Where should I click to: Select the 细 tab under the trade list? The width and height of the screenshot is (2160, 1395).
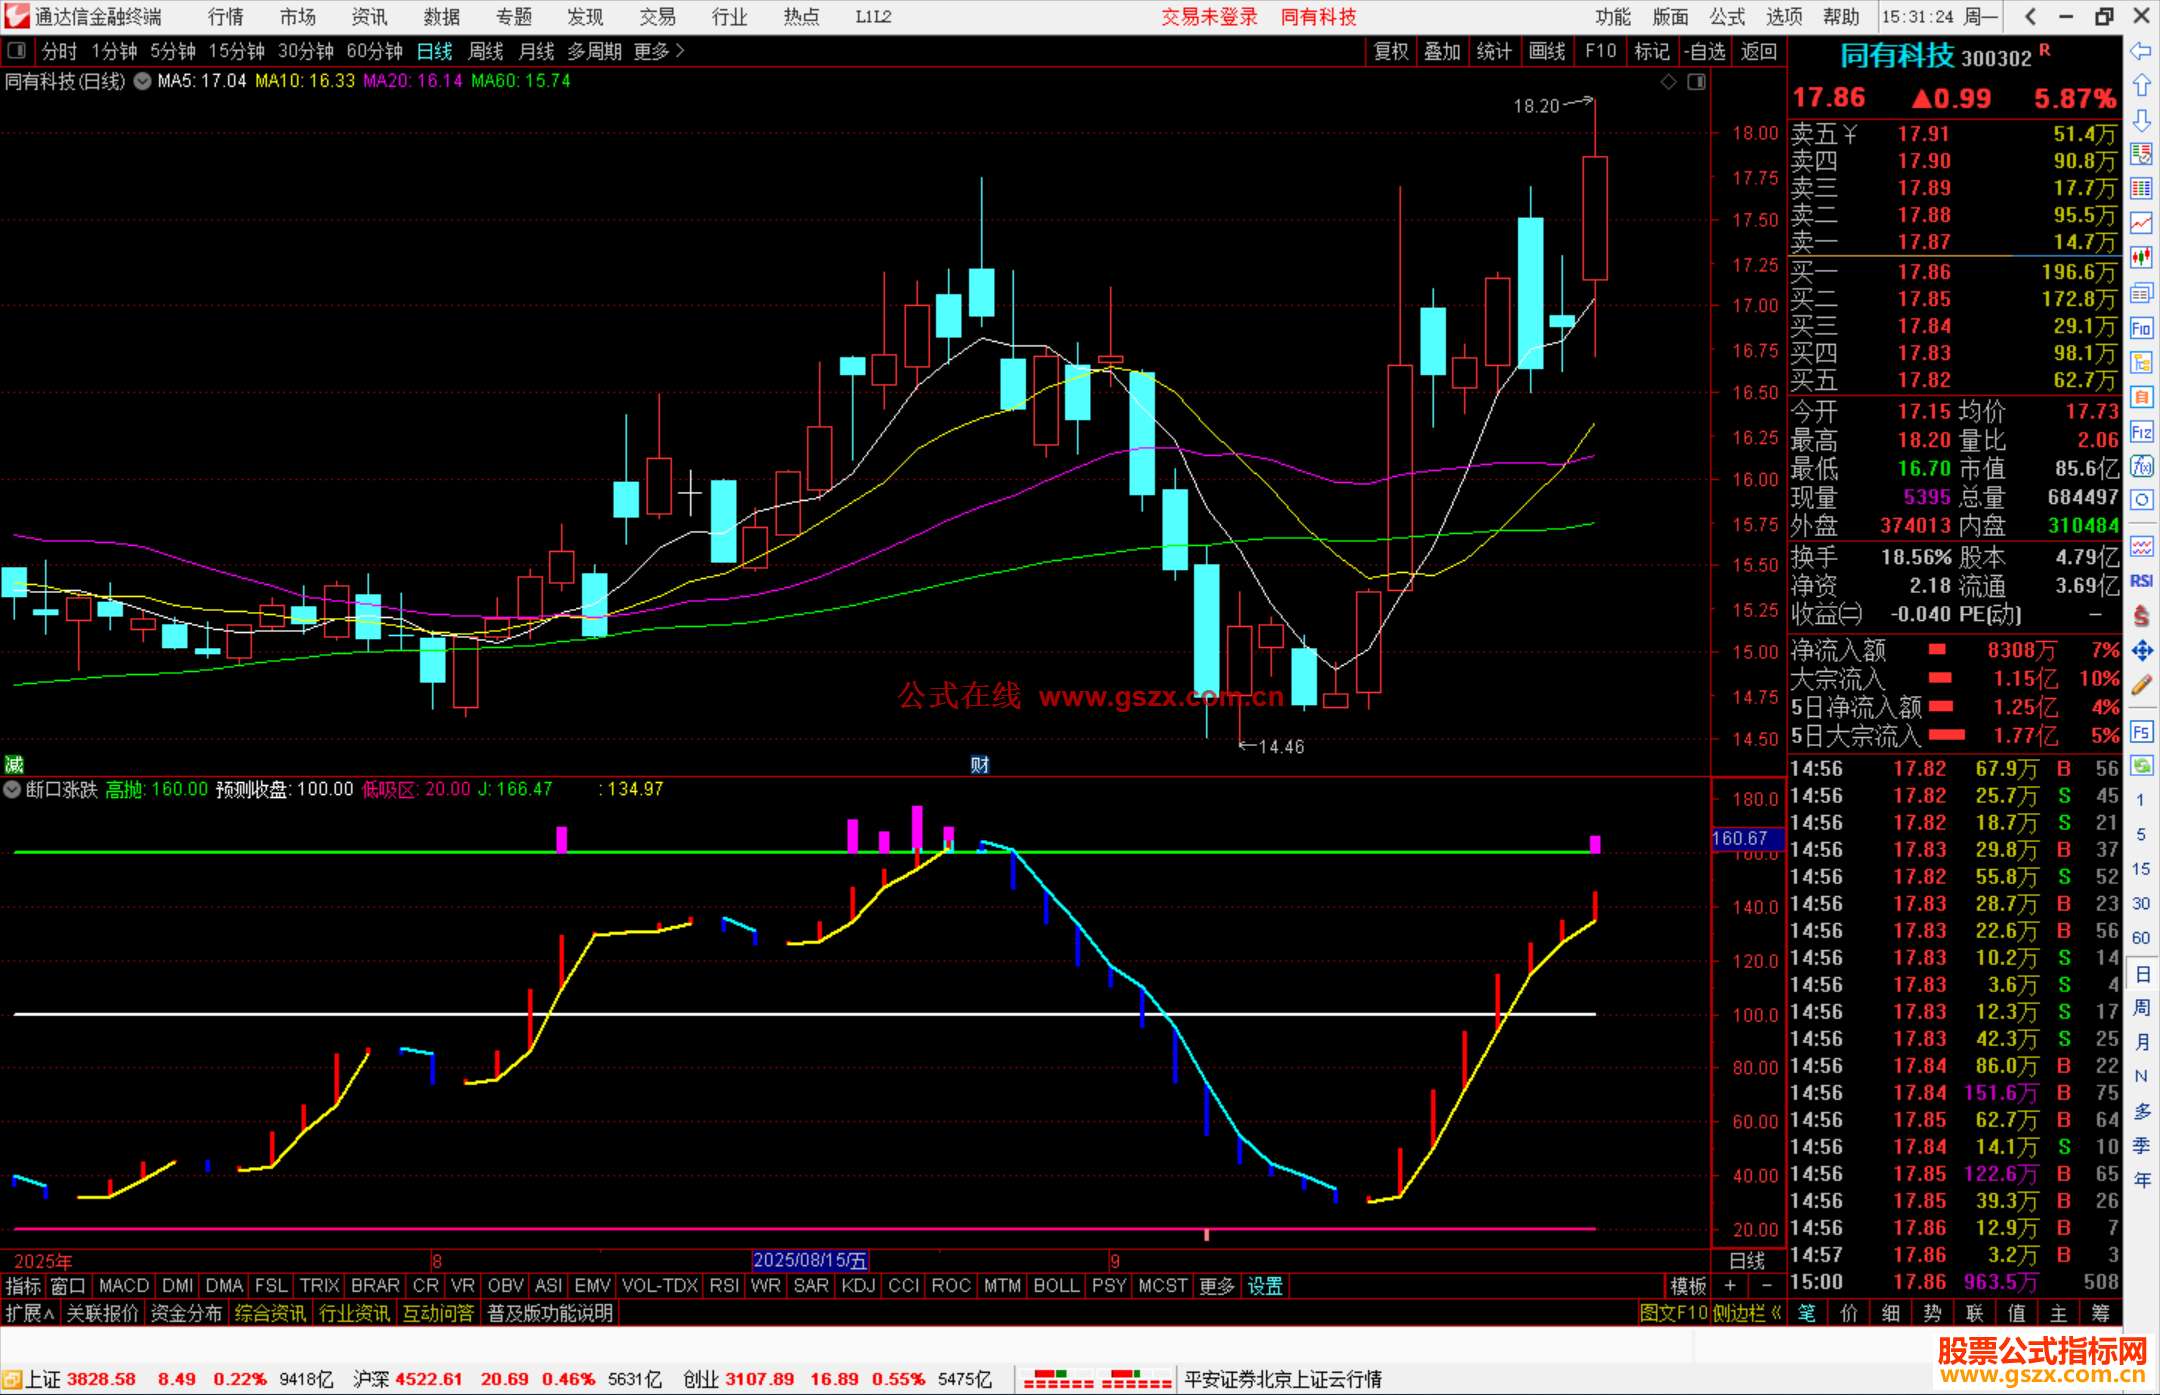coord(1890,1313)
